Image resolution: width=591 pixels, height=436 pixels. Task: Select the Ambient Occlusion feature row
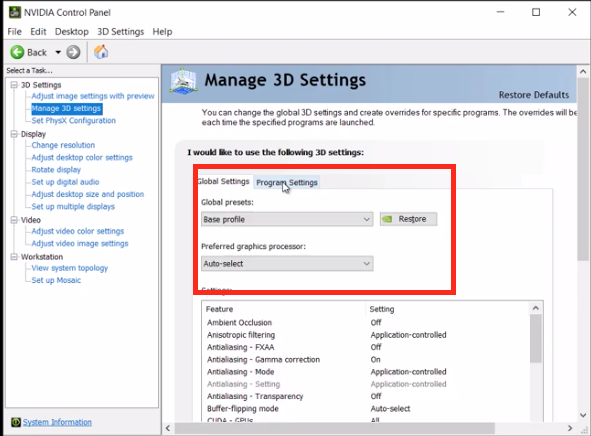(366, 323)
